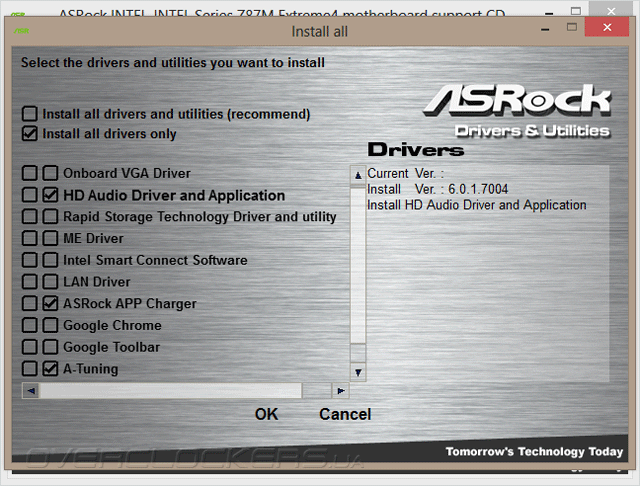The image size is (640, 486).
Task: Minimize the Install all window
Action: (x=545, y=29)
